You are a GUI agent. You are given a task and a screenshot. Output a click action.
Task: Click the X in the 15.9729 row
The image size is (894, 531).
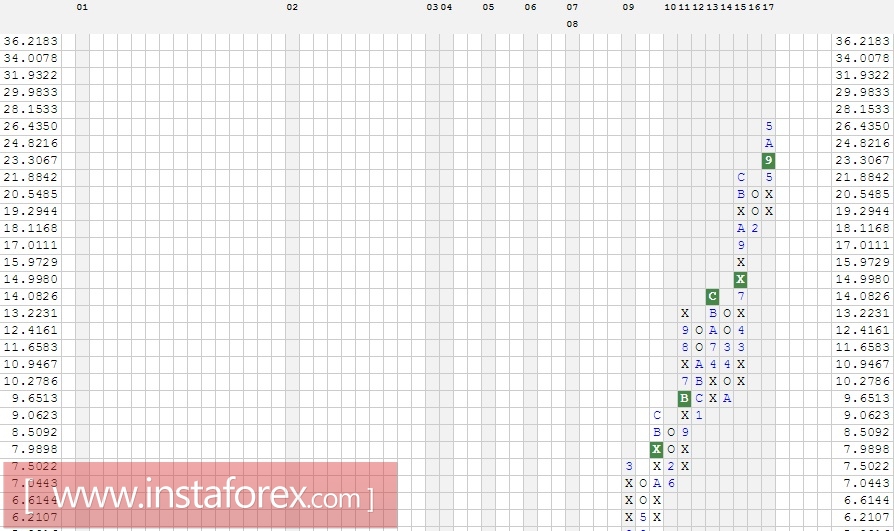[741, 262]
